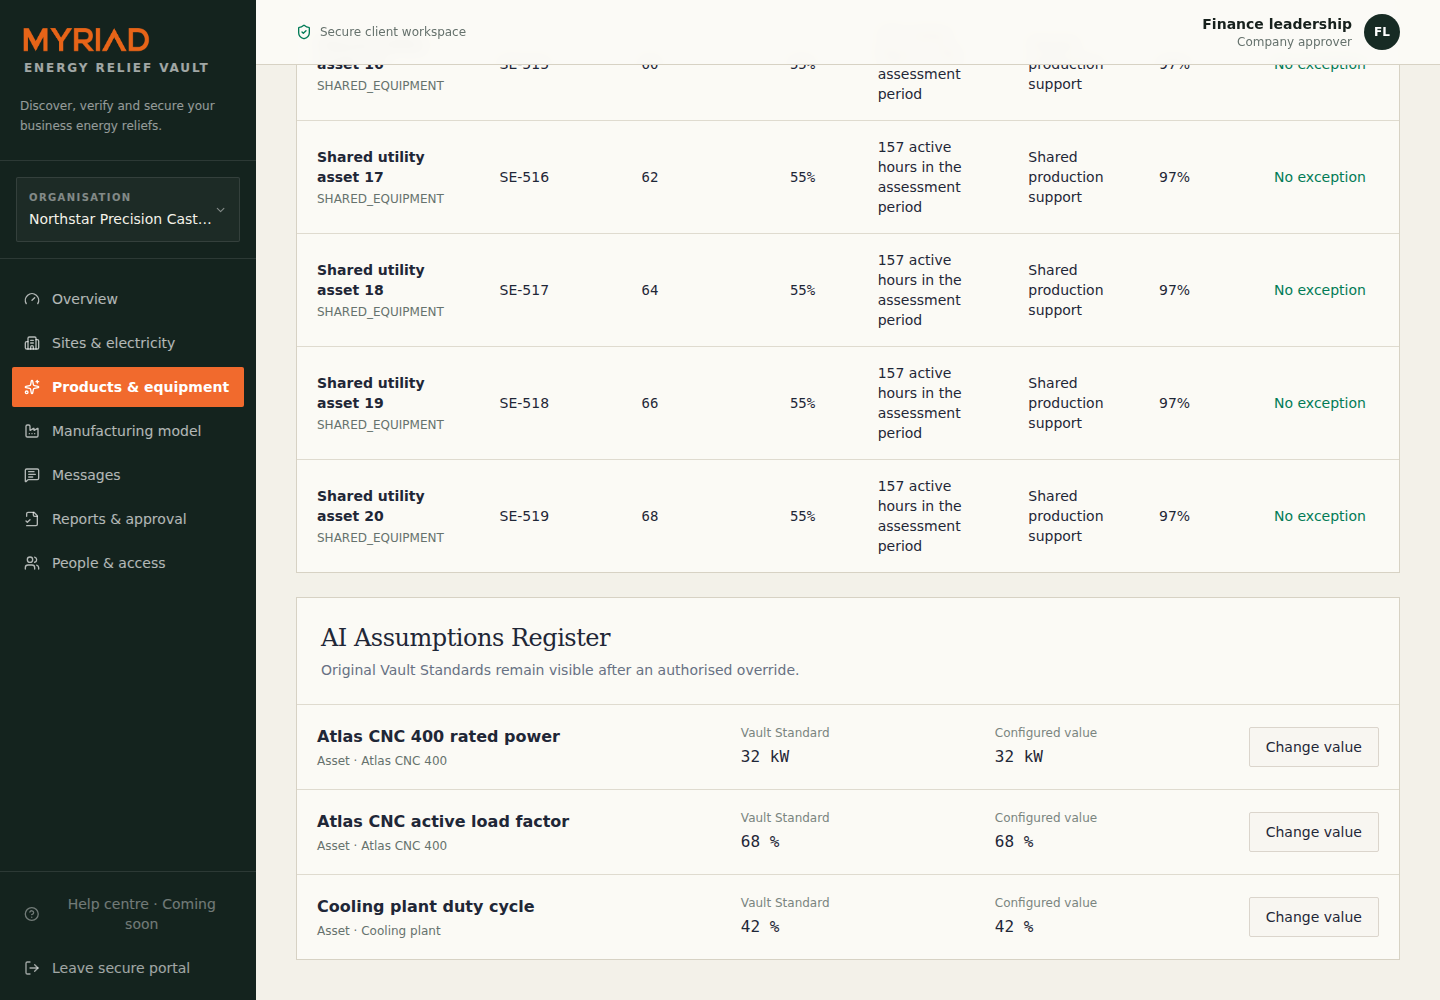Click the Leave secure portal exit icon
The height and width of the screenshot is (1000, 1440).
[32, 968]
